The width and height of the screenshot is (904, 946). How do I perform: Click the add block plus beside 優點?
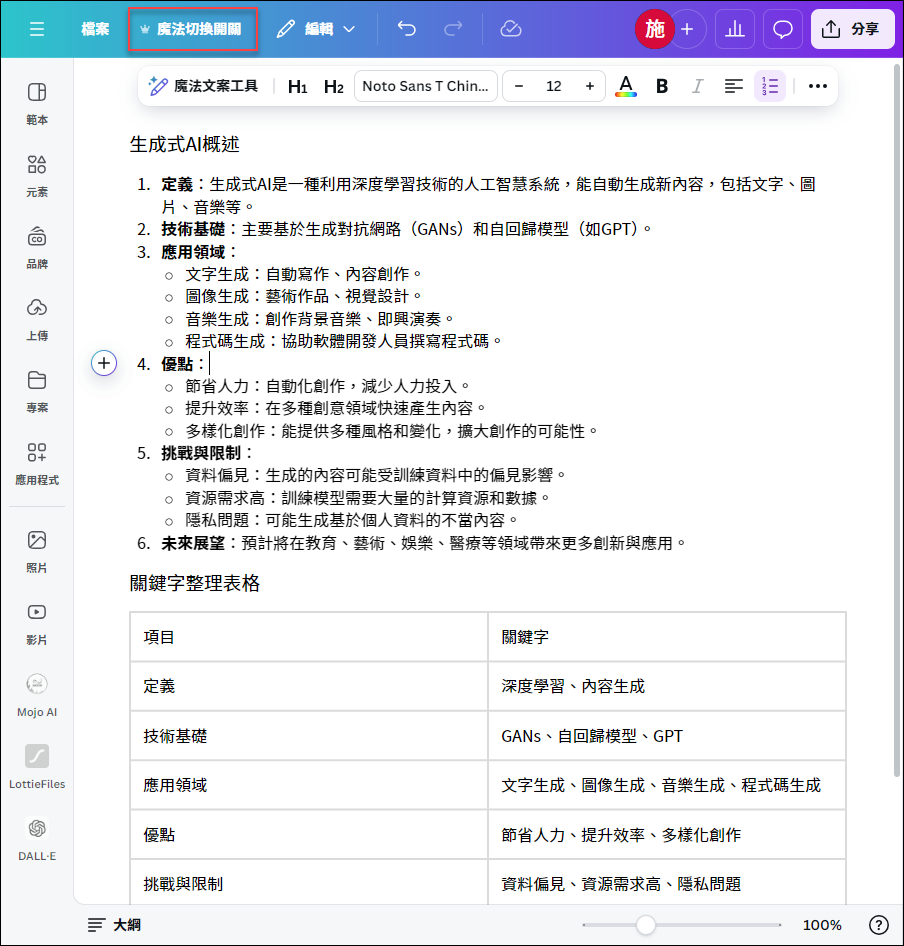coord(104,363)
